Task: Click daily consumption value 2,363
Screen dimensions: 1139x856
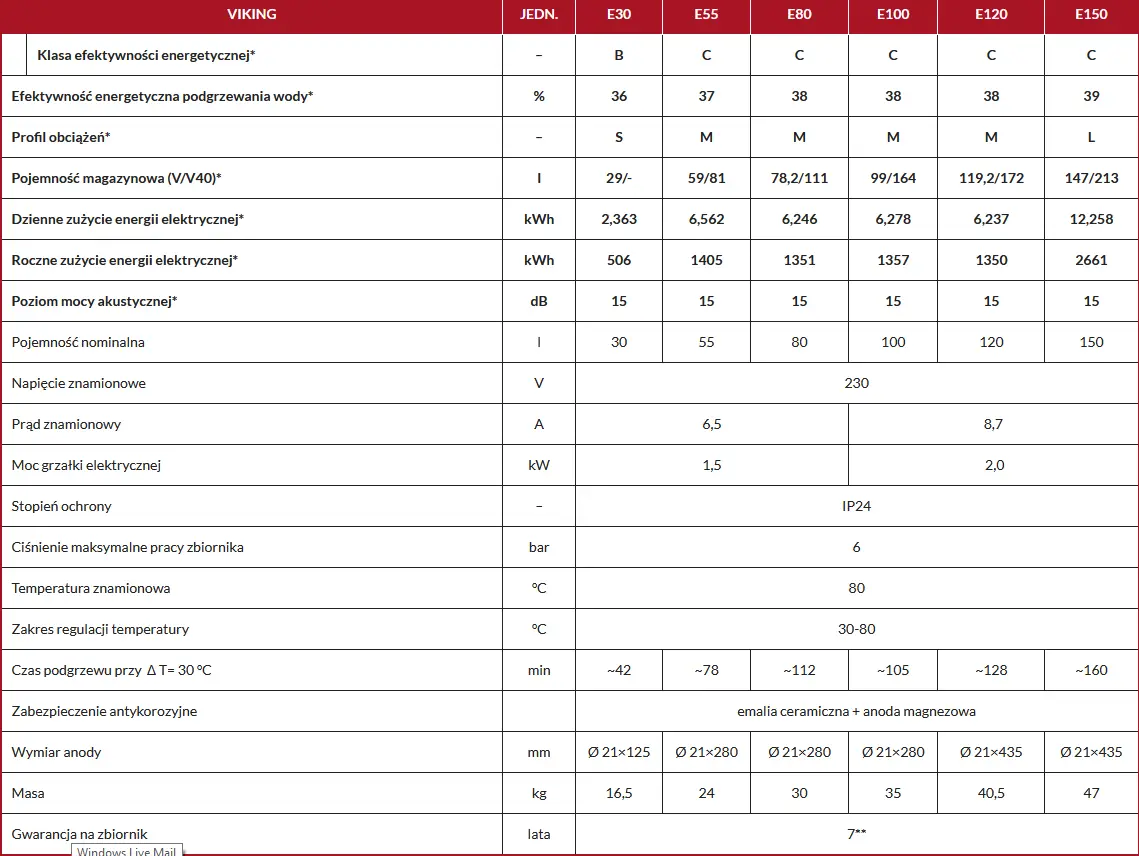Action: (x=619, y=219)
